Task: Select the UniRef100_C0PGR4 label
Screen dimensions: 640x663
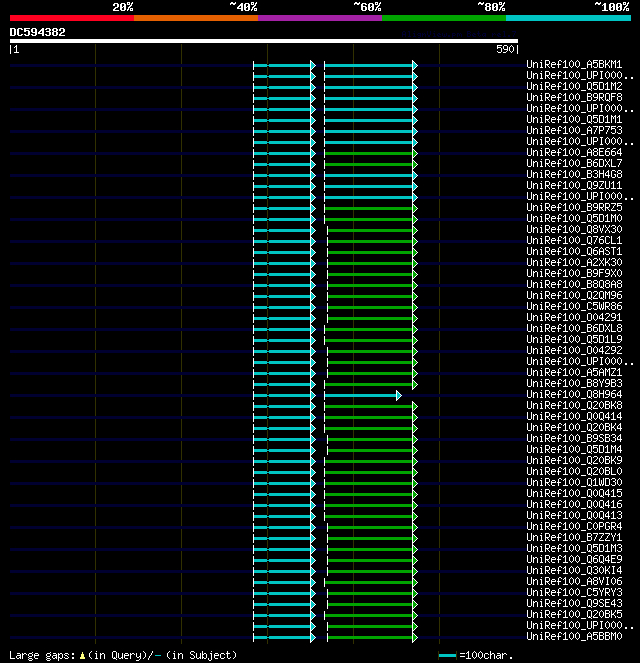Action: point(574,526)
